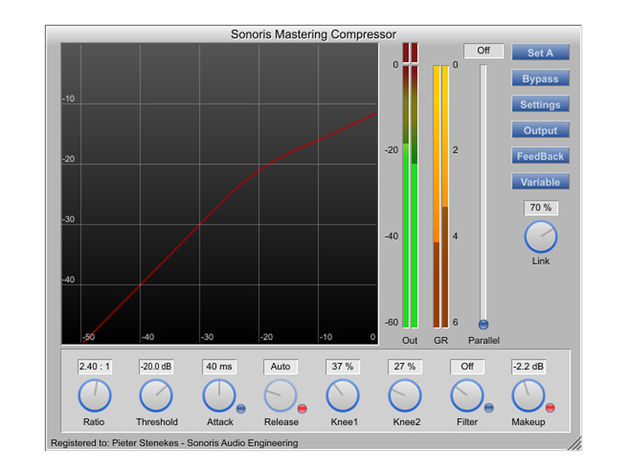Viewport: 630px width, 473px height.
Task: Click the Set A button
Action: pos(540,53)
